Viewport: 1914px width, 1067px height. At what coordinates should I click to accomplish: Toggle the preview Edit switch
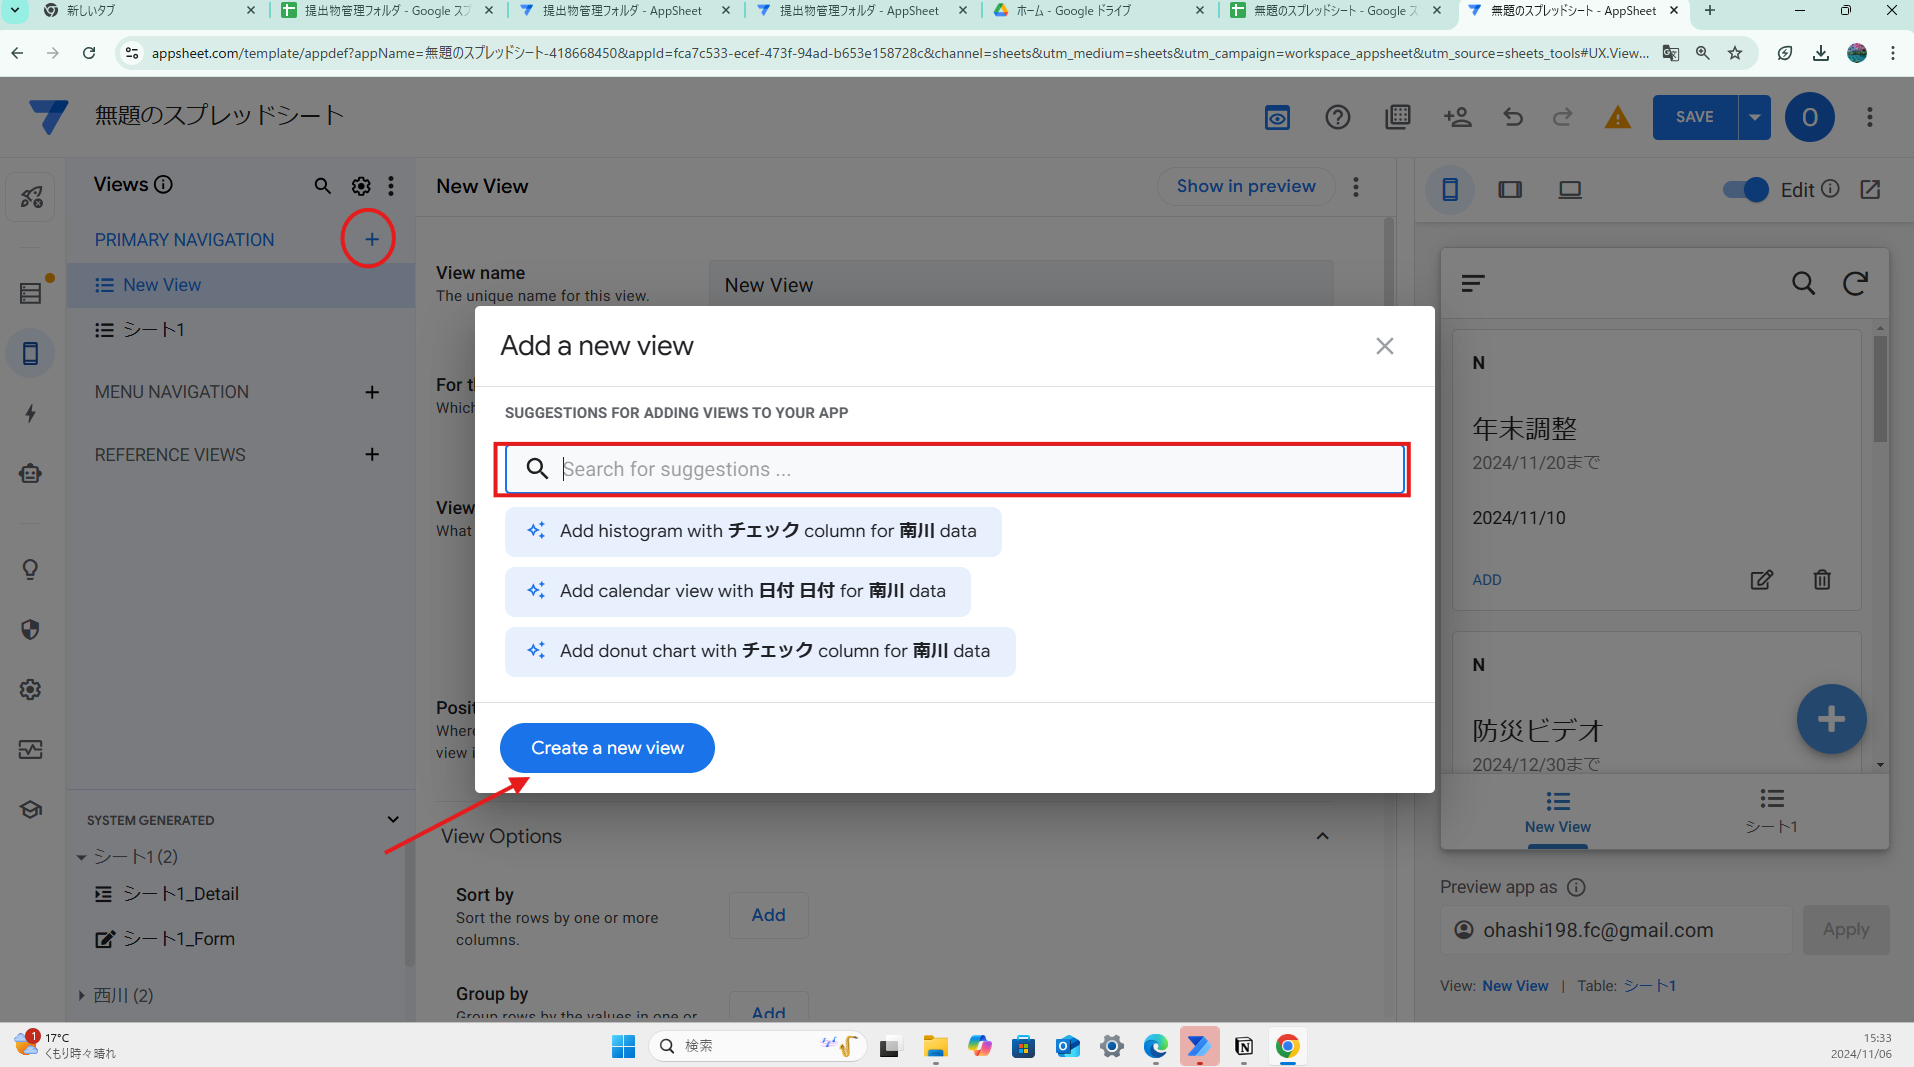click(1746, 189)
